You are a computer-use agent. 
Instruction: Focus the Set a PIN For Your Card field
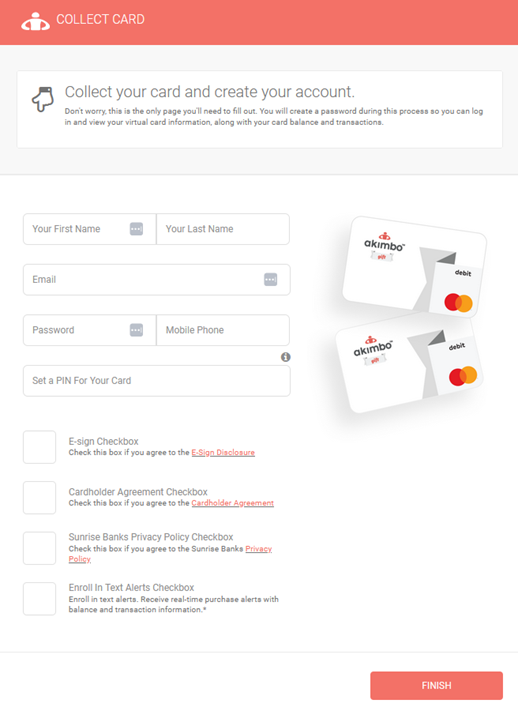[x=156, y=381]
